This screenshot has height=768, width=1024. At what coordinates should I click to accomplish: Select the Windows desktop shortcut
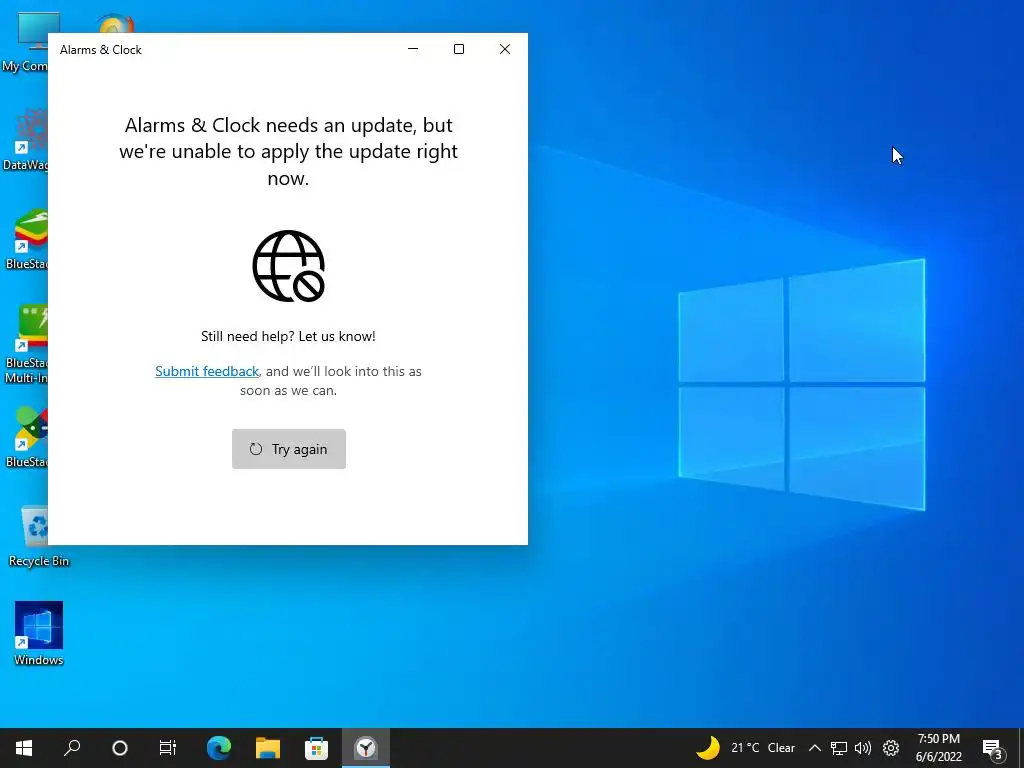[39, 633]
